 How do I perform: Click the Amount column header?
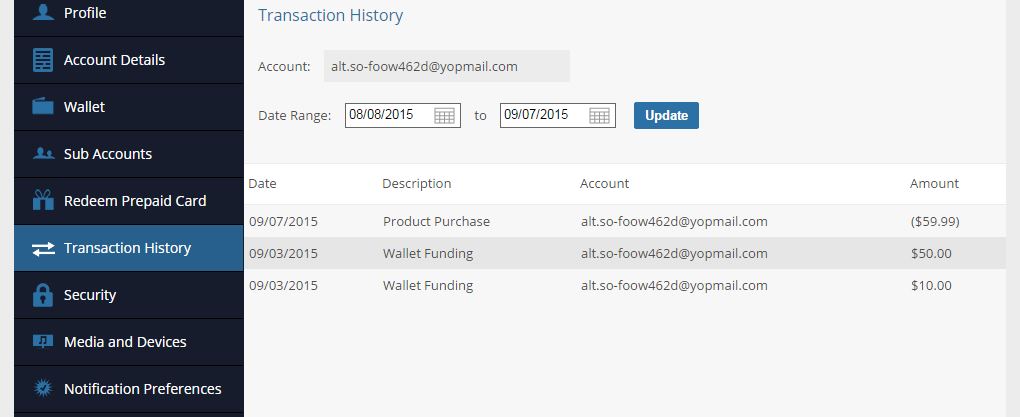point(934,183)
